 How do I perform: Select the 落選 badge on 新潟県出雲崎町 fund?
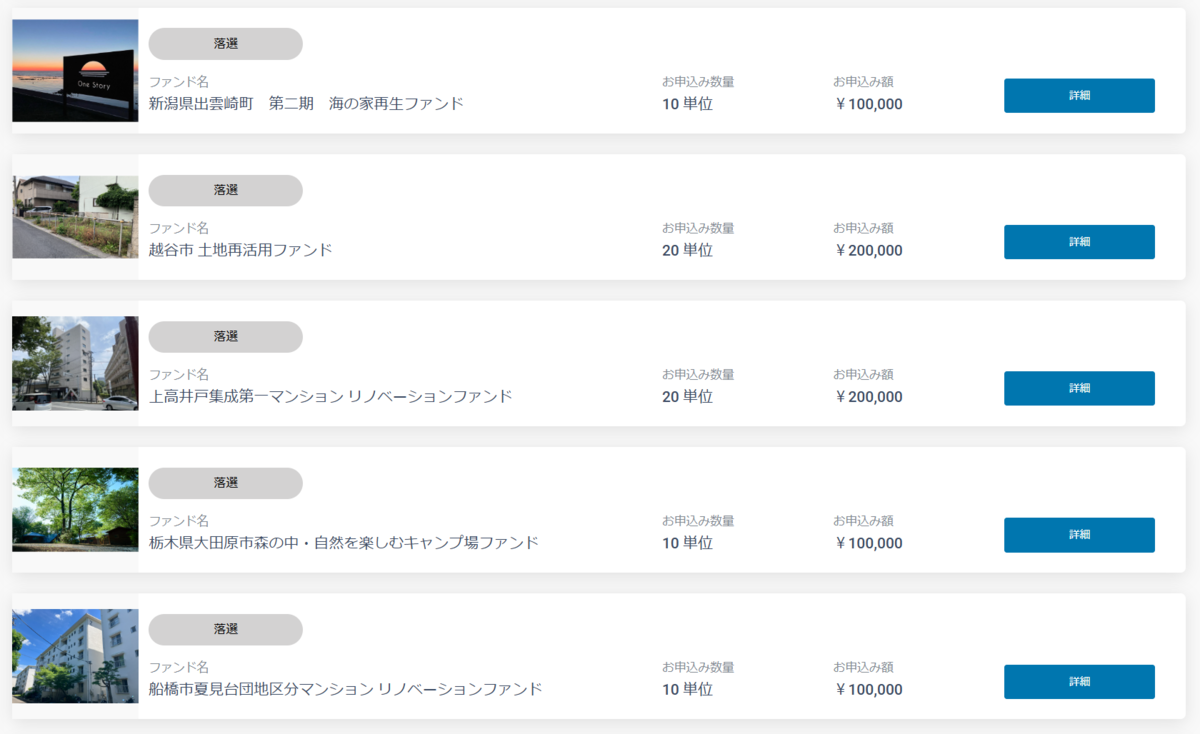226,44
